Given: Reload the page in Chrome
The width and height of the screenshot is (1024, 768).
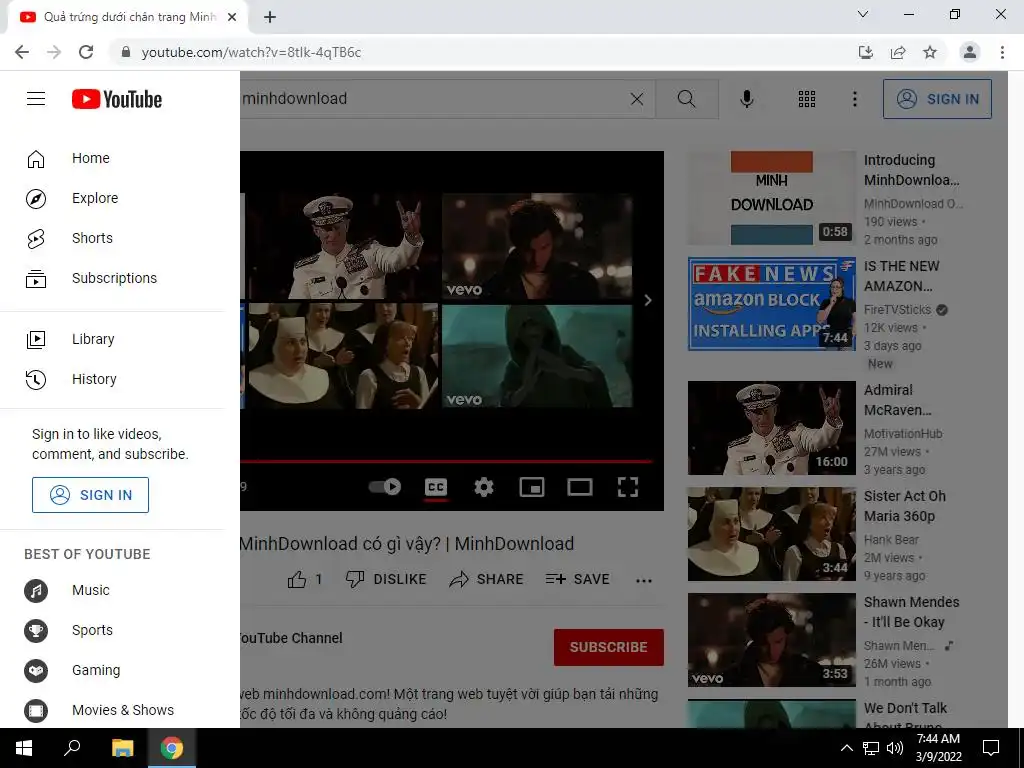Looking at the screenshot, I should [x=86, y=52].
